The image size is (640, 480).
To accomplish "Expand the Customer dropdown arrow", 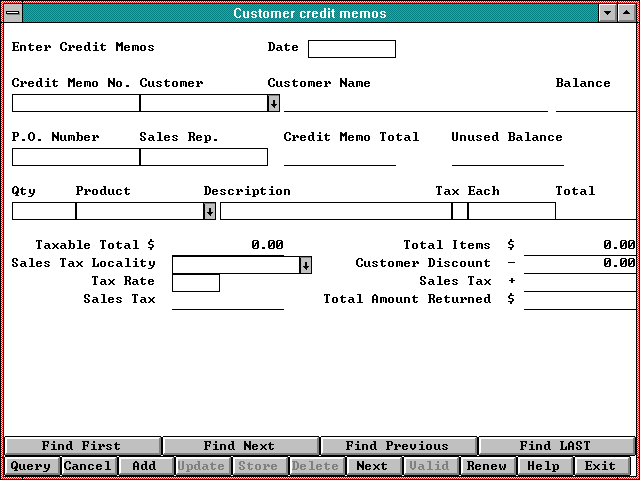I will (273, 103).
